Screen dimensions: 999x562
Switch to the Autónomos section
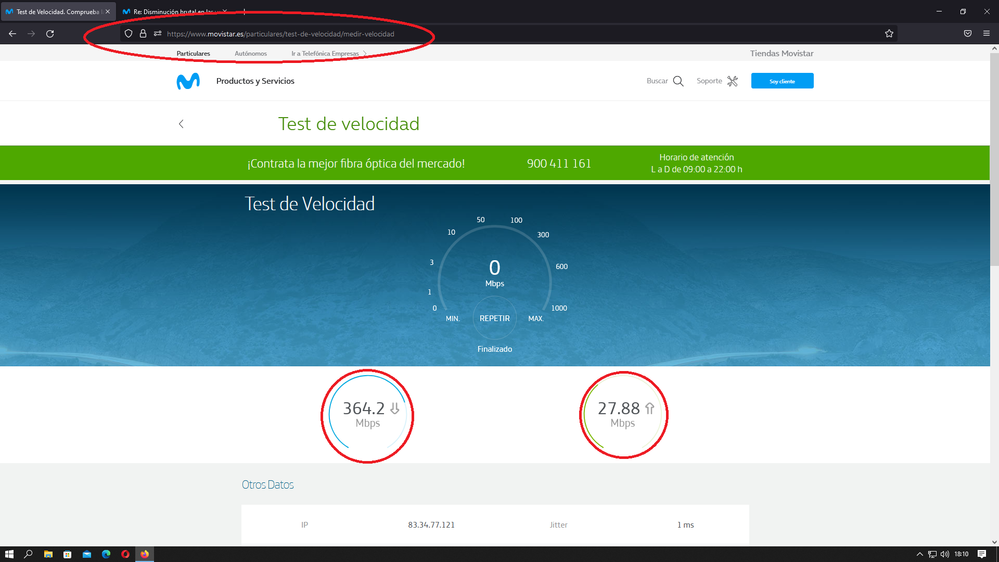250,53
